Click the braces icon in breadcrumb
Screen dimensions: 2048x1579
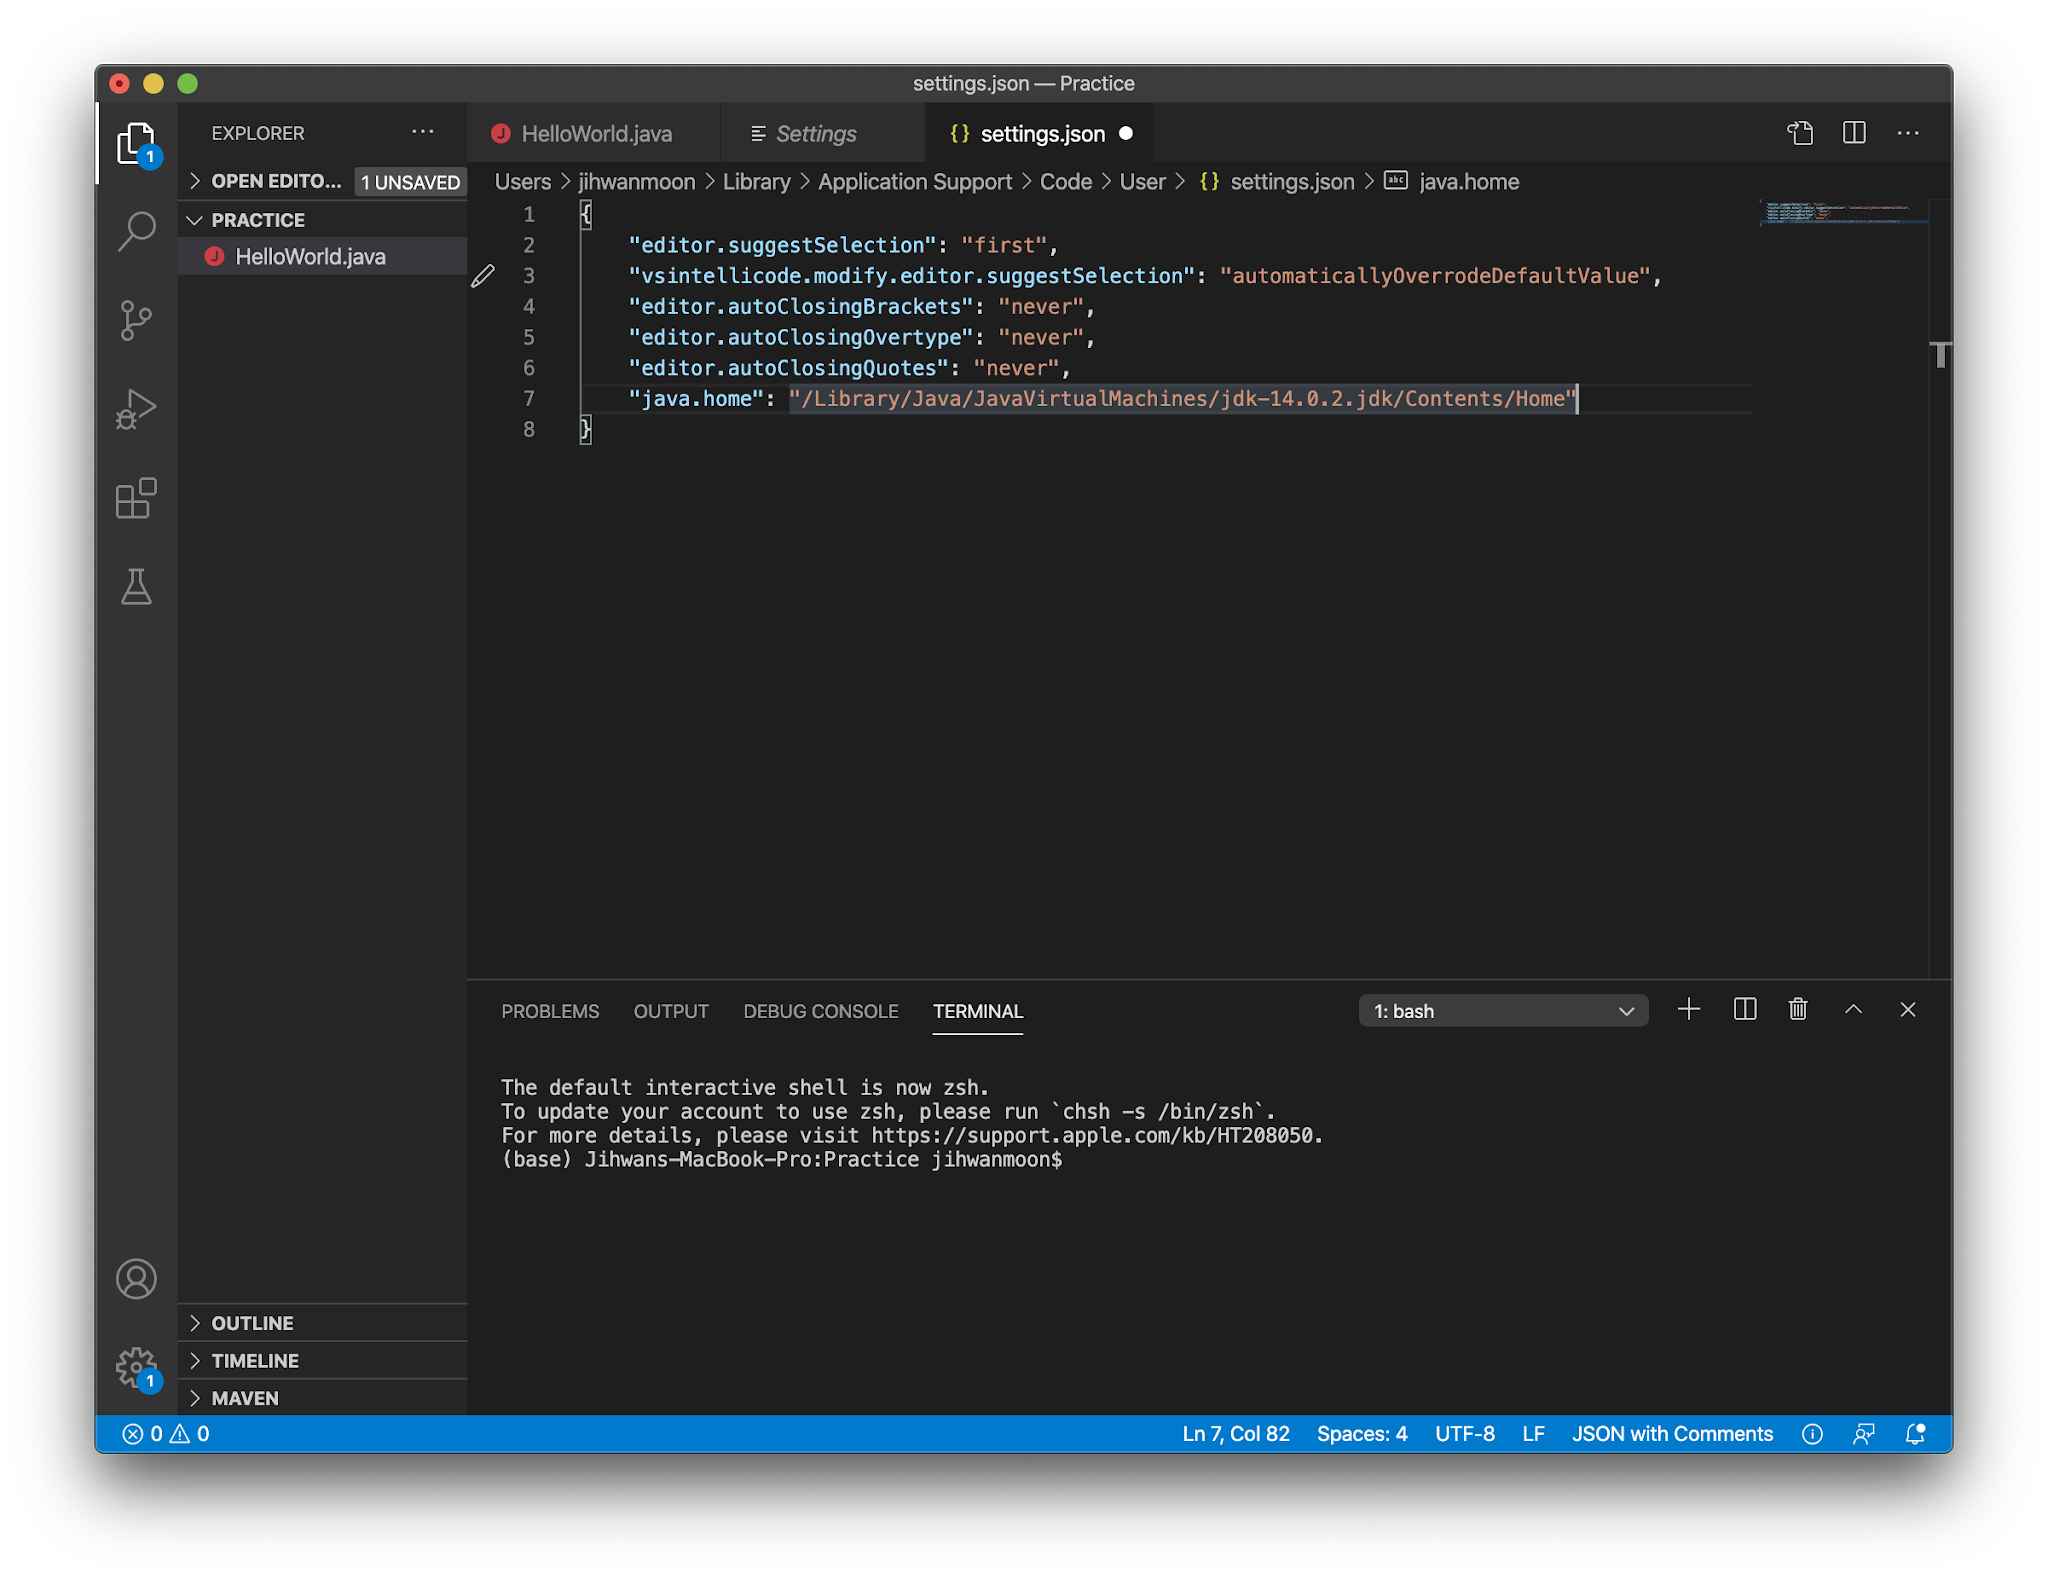[1209, 182]
